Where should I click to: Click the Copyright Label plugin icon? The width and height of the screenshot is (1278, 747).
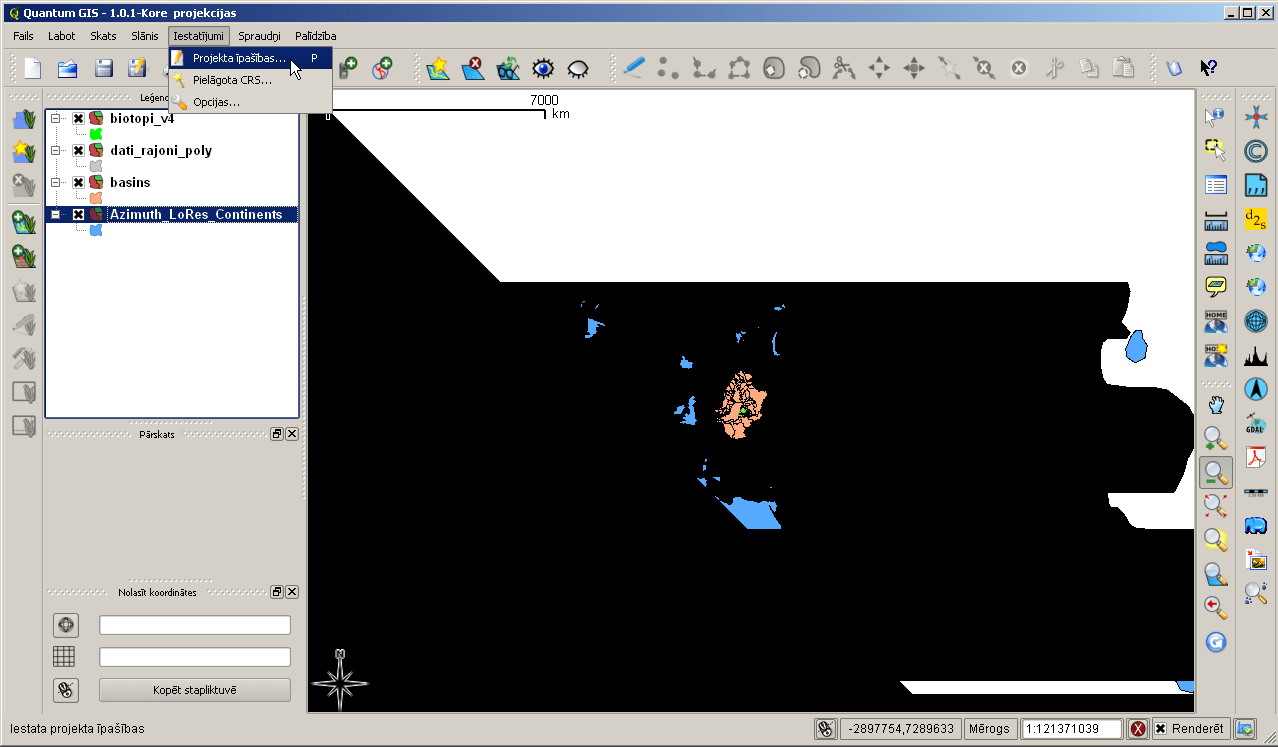[x=1256, y=151]
